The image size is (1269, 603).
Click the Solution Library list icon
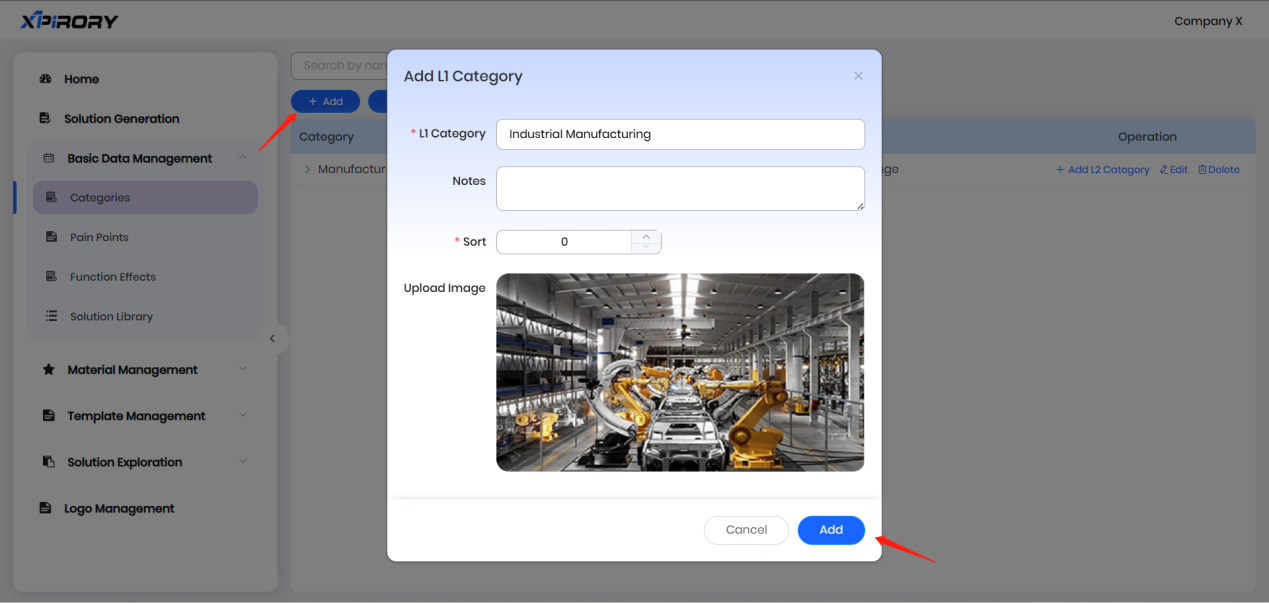point(51,316)
